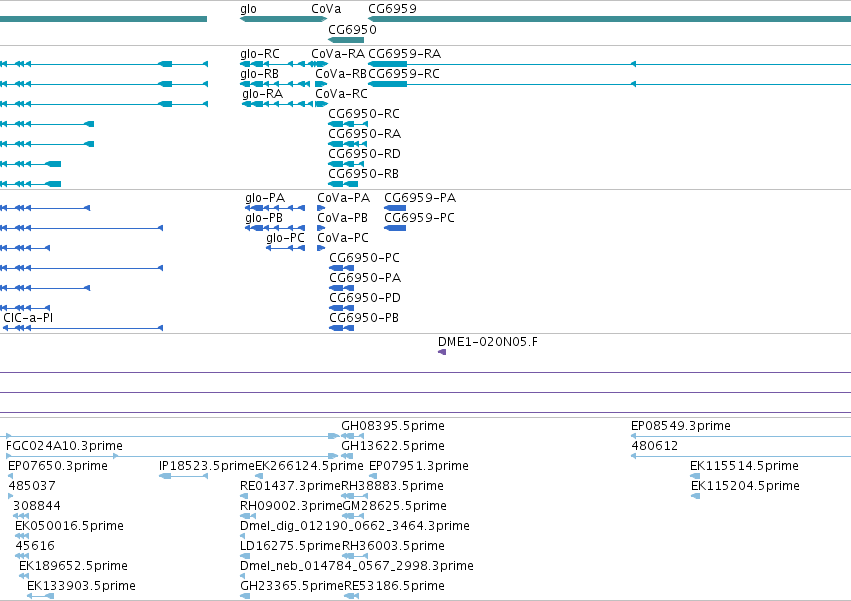Click EST label EK115204.5prime

click(x=746, y=486)
